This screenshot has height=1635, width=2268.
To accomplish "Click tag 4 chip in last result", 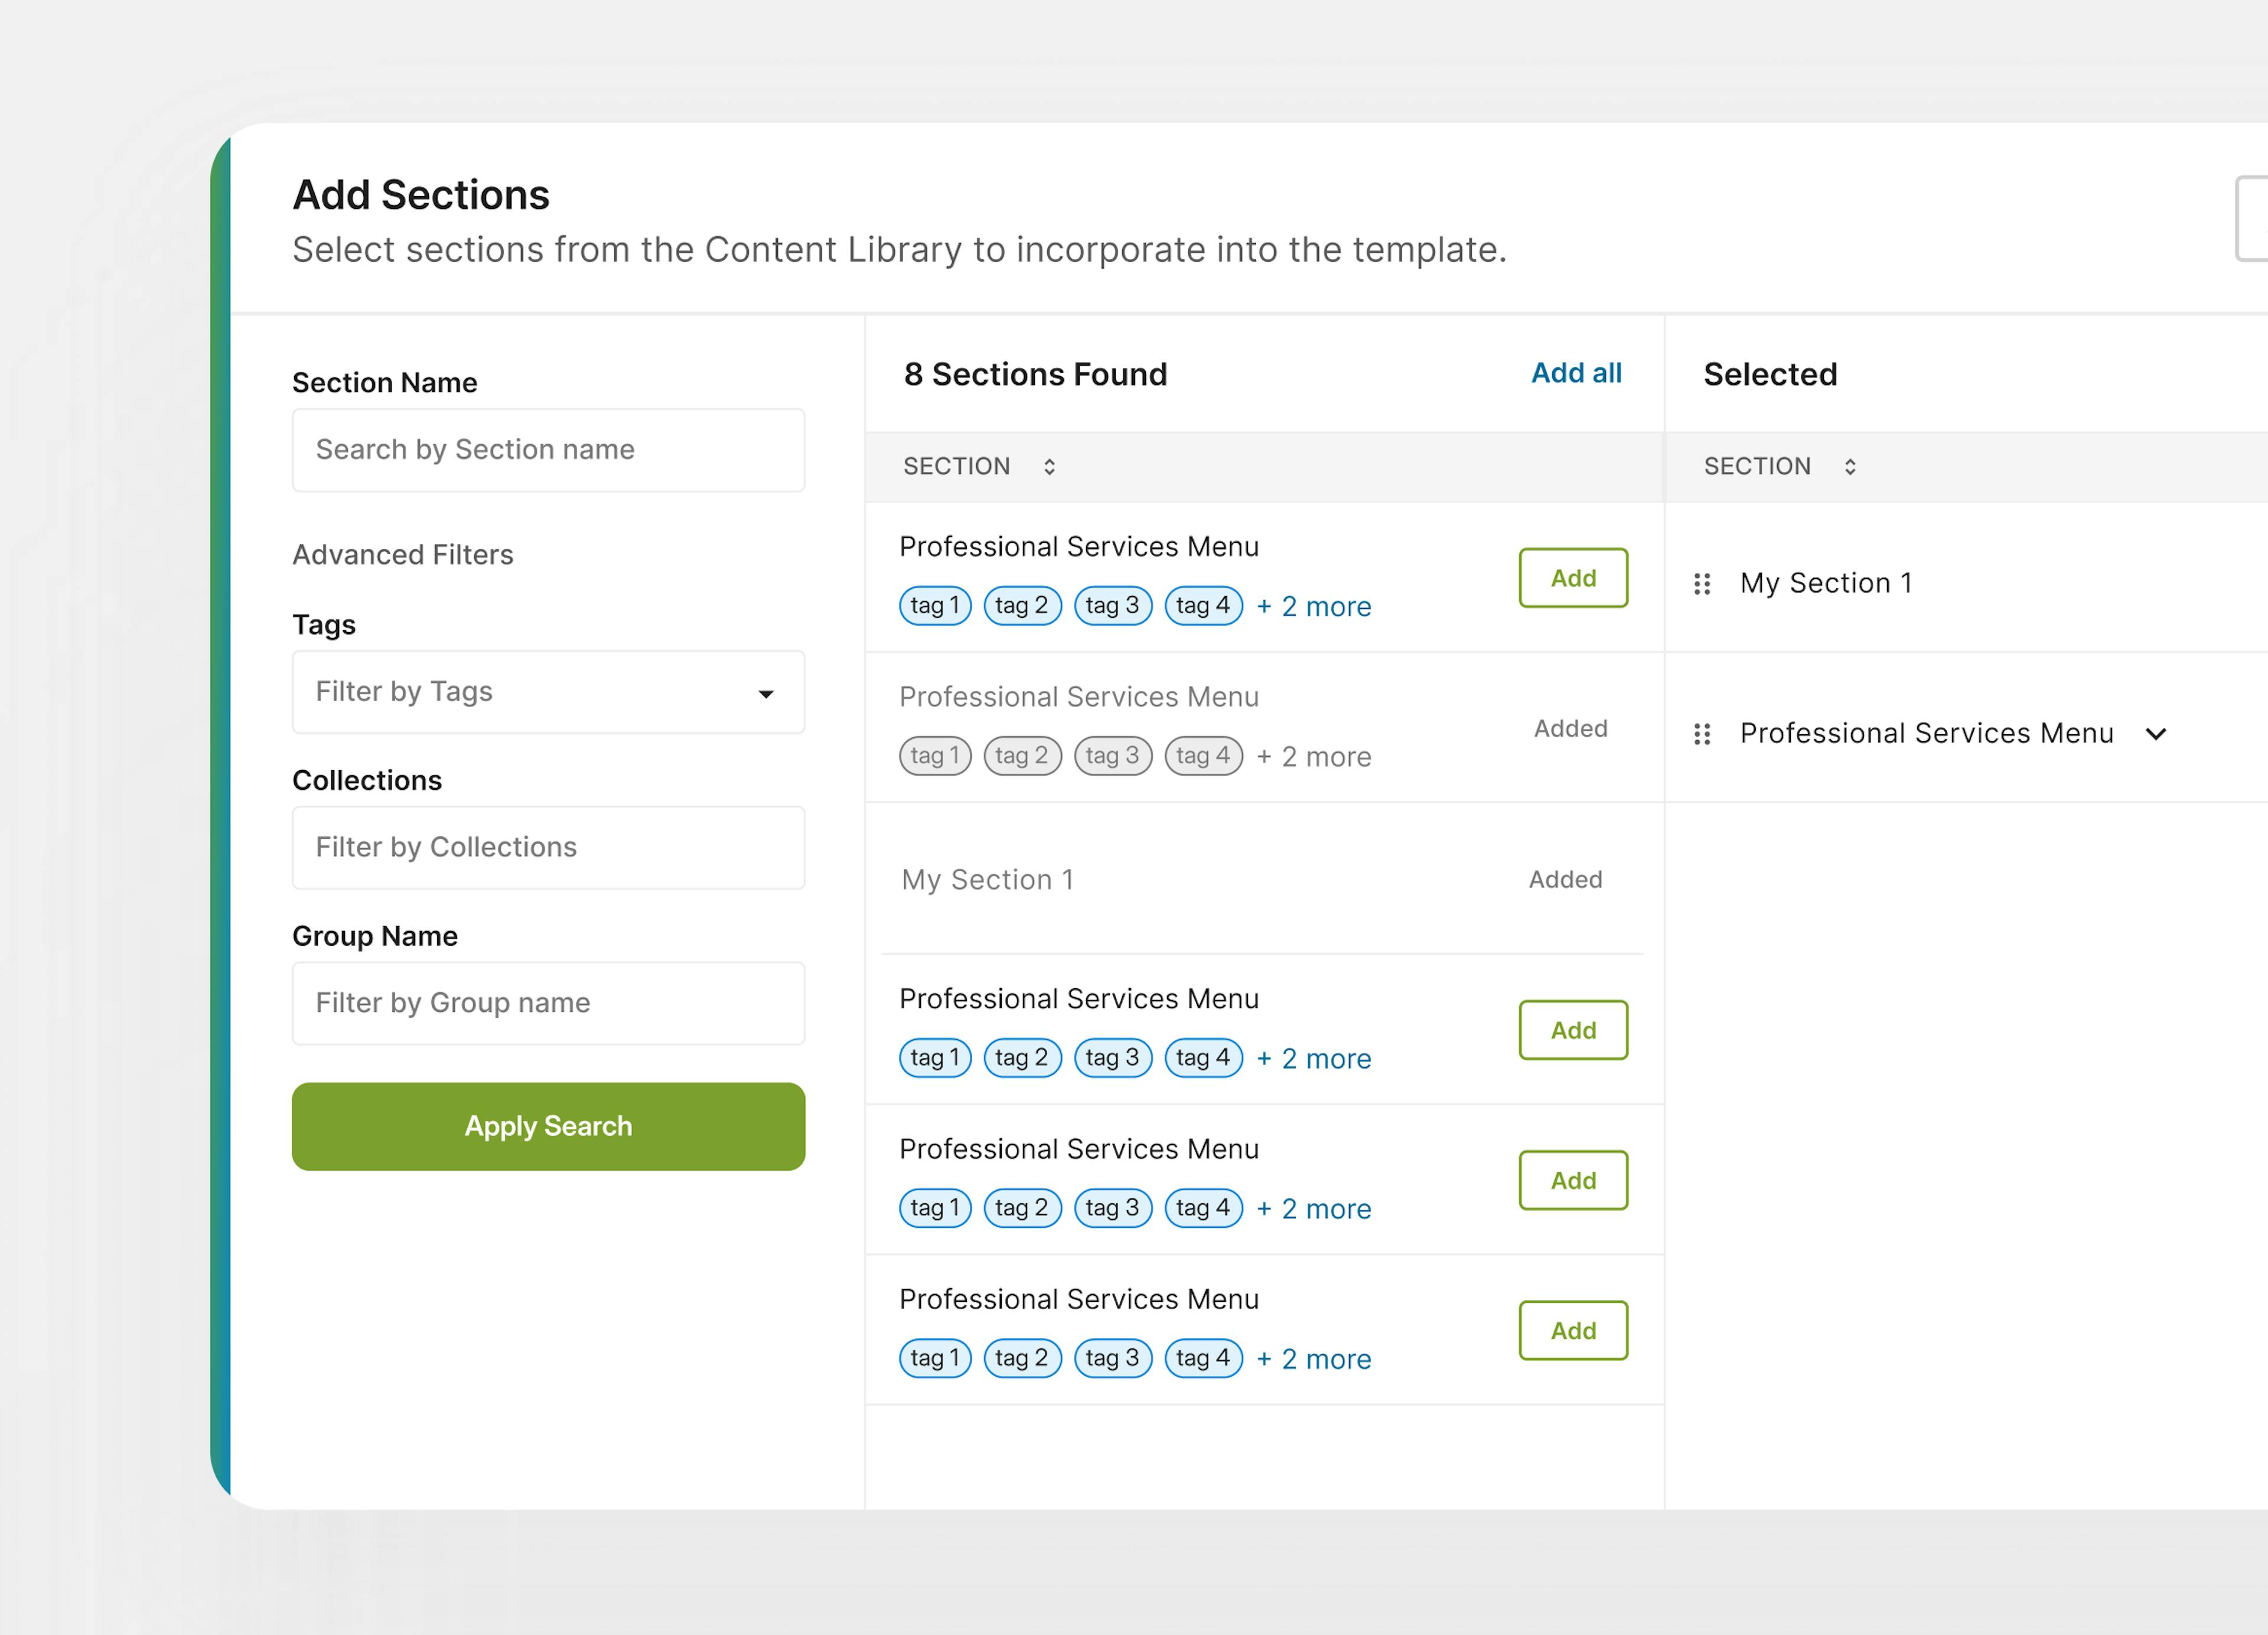I will click(1203, 1358).
